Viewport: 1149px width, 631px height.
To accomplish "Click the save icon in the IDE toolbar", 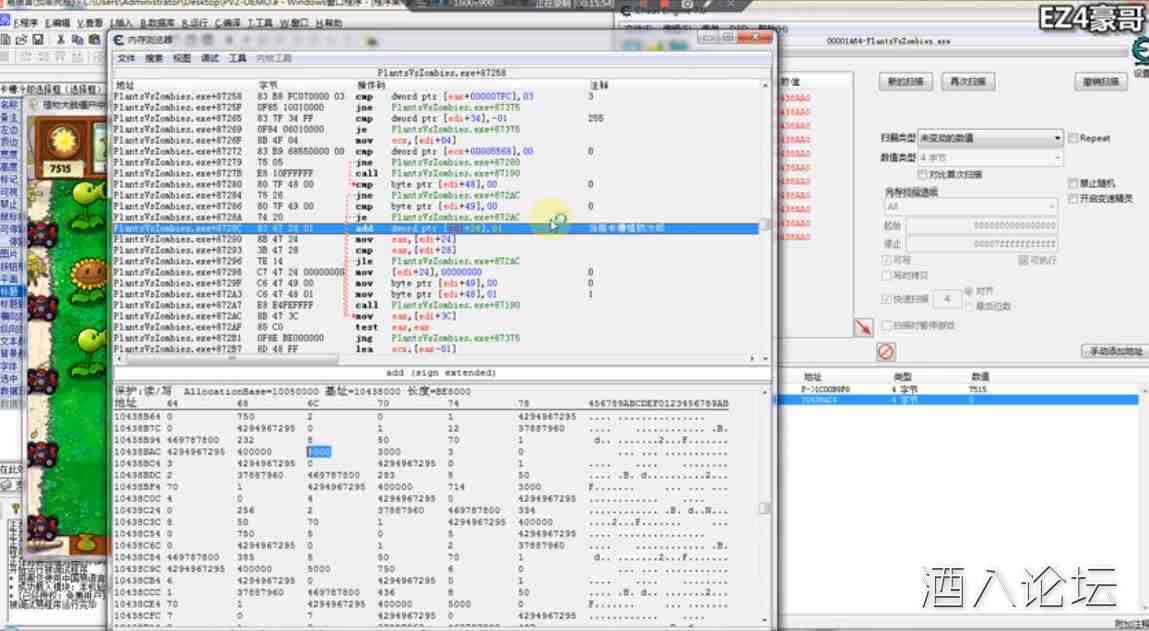I will (37, 40).
